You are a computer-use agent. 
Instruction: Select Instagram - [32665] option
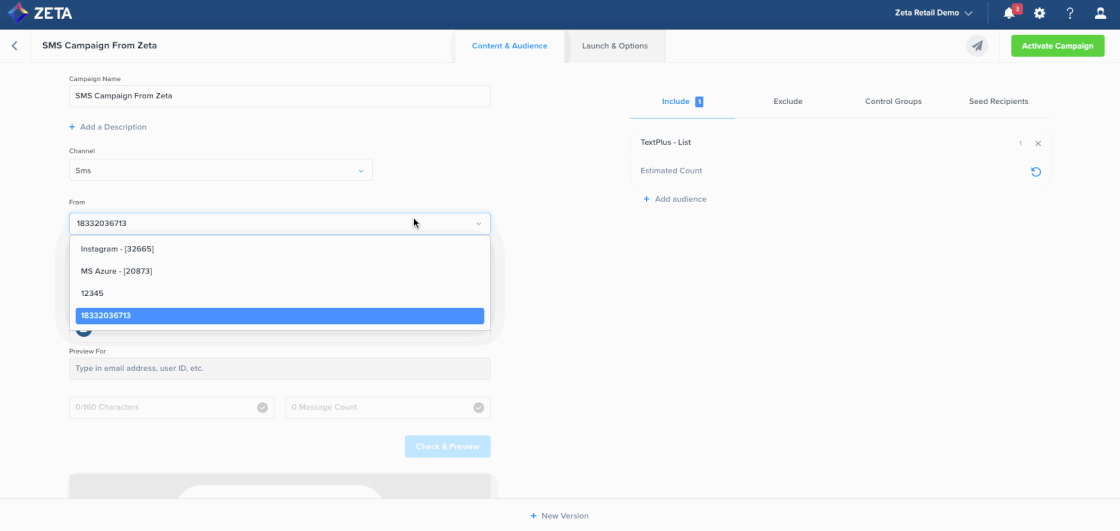point(117,249)
